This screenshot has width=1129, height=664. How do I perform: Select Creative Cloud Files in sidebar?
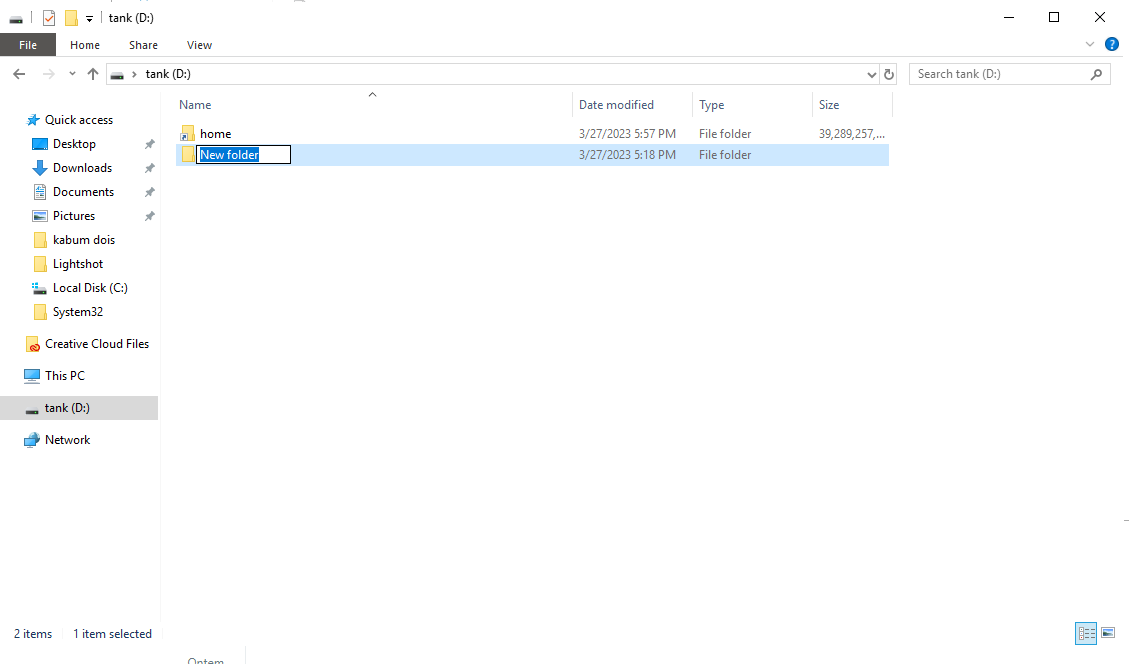[x=96, y=343]
